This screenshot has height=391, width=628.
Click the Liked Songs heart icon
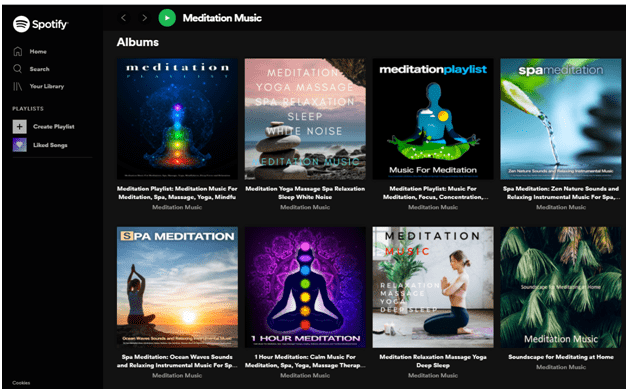point(19,145)
